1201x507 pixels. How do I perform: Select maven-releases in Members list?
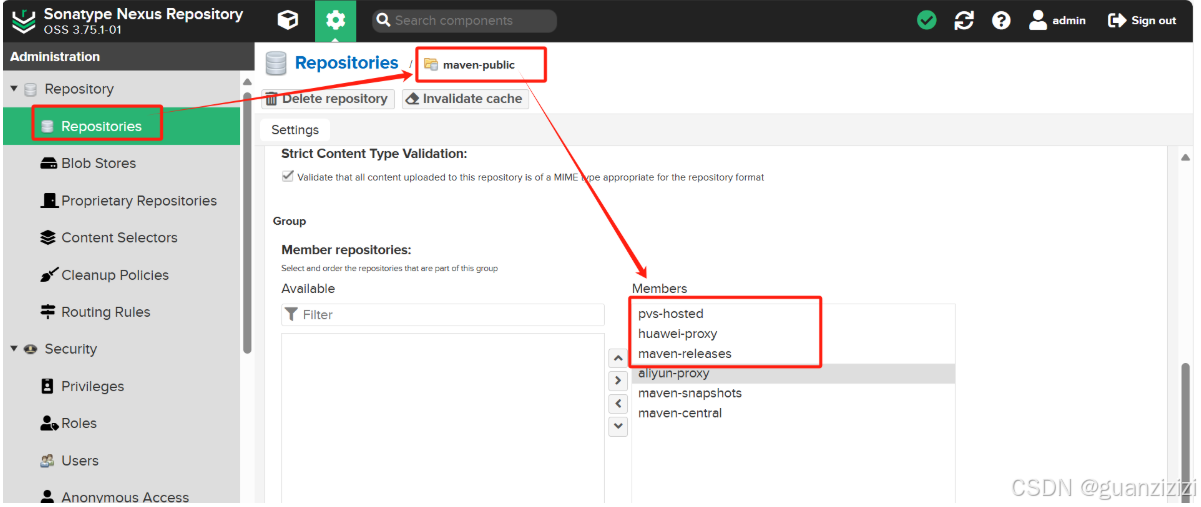click(x=793, y=354)
